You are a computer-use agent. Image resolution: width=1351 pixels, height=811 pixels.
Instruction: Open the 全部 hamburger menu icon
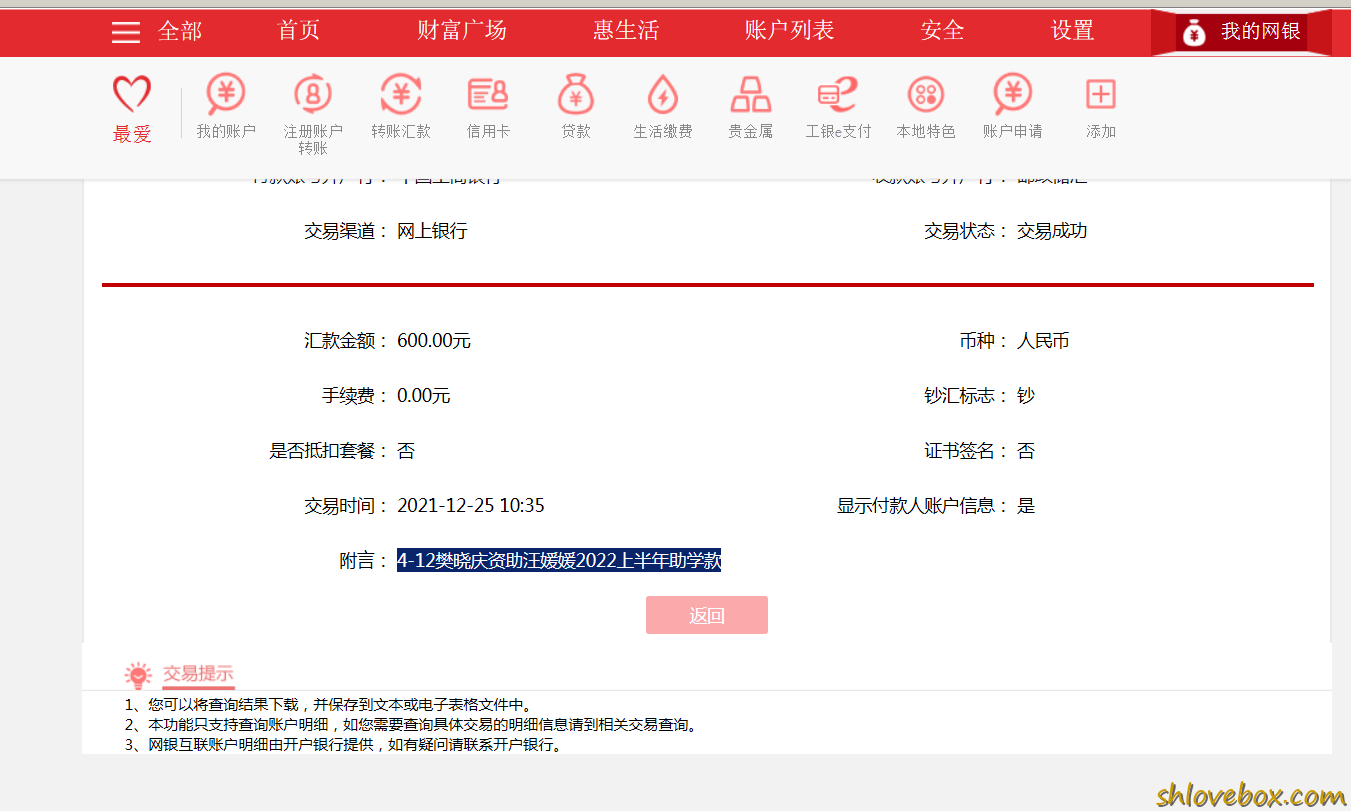[x=126, y=32]
